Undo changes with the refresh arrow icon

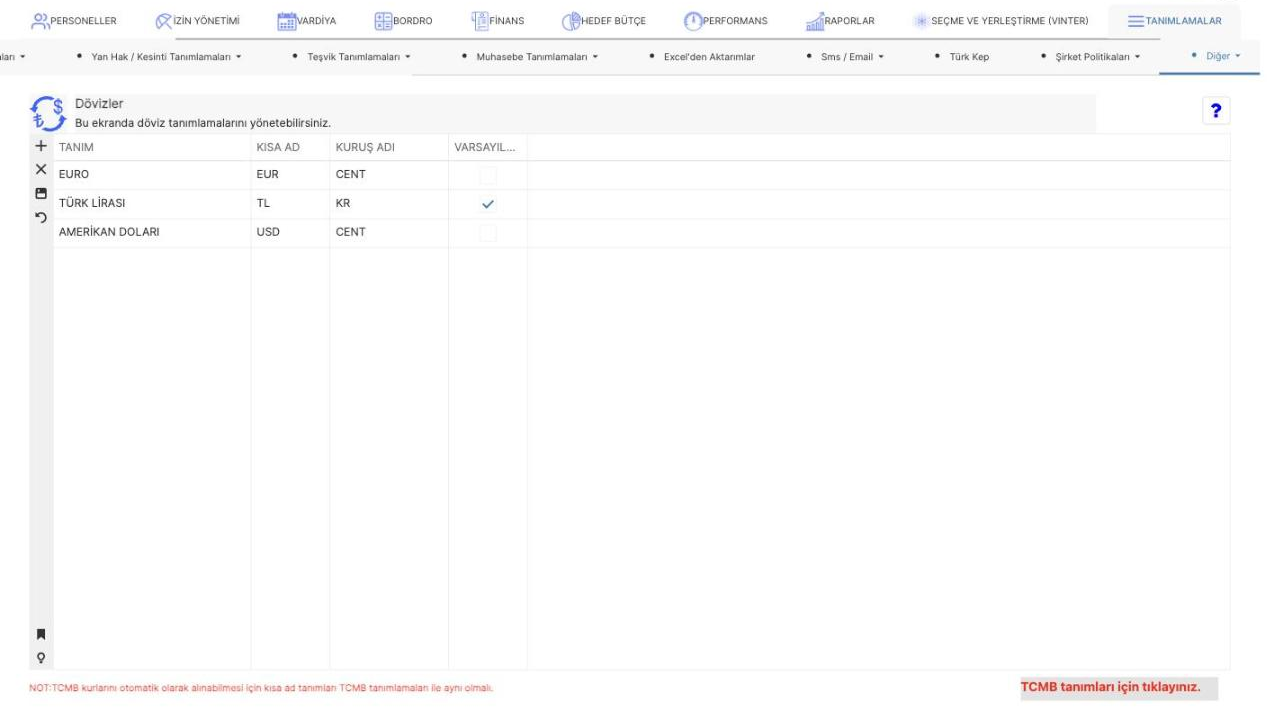[41, 217]
